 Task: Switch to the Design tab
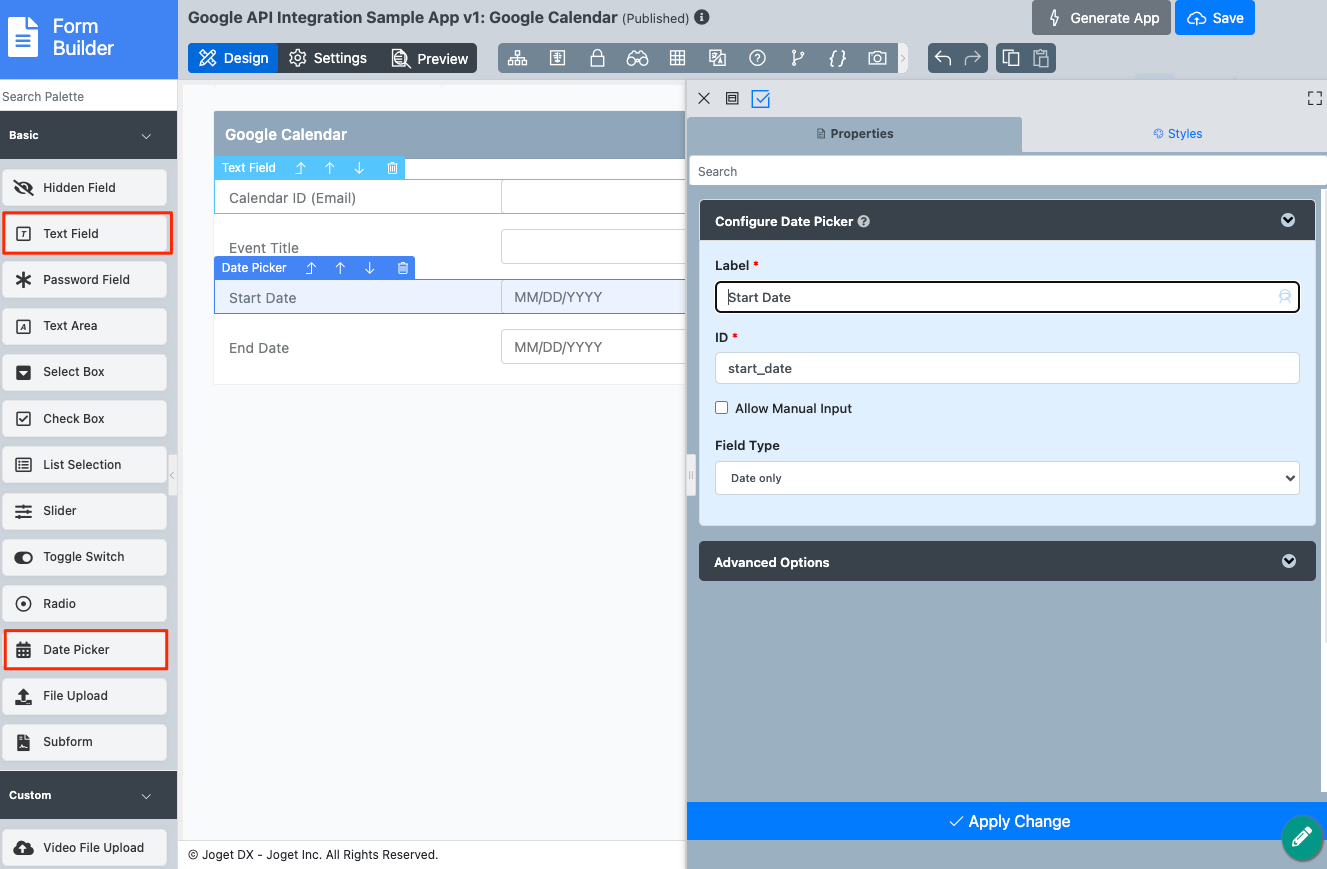233,58
